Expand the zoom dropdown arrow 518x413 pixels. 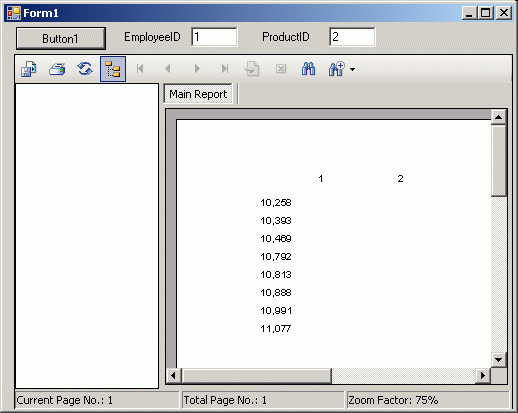[352, 69]
